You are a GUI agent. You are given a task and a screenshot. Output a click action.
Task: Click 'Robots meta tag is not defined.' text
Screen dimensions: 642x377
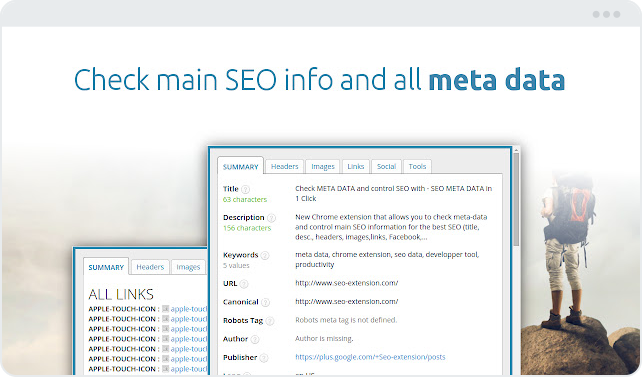click(x=346, y=320)
